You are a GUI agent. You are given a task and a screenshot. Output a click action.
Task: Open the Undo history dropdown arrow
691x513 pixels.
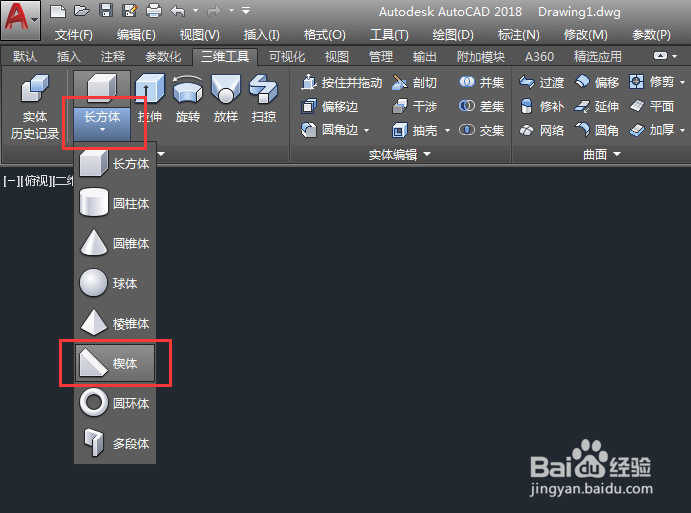click(x=195, y=11)
